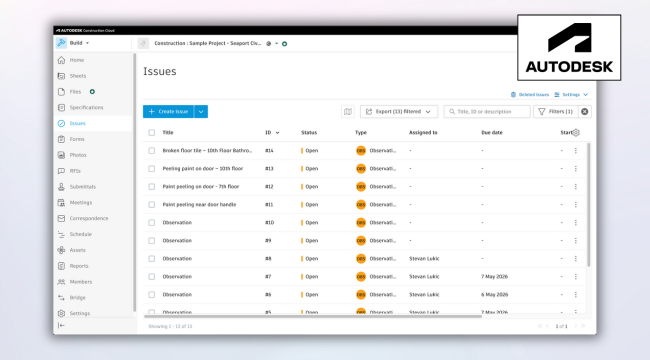Select Issues in the sidebar
The width and height of the screenshot is (650, 360).
pyautogui.click(x=78, y=123)
